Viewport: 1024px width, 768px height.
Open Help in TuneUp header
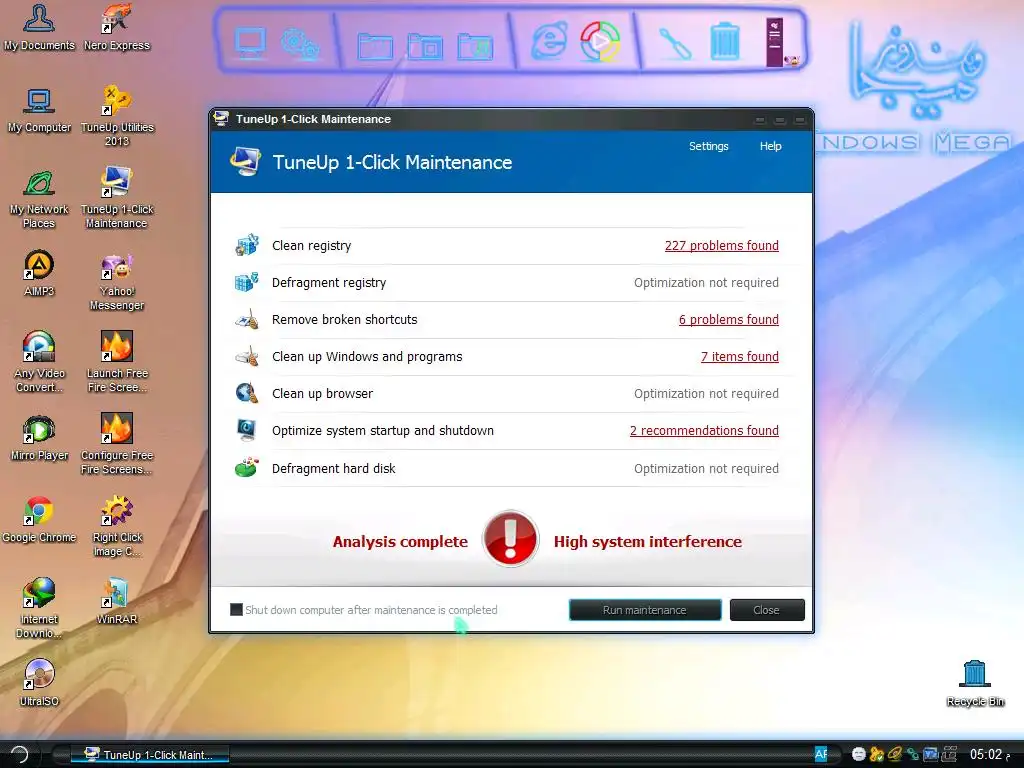tap(771, 146)
